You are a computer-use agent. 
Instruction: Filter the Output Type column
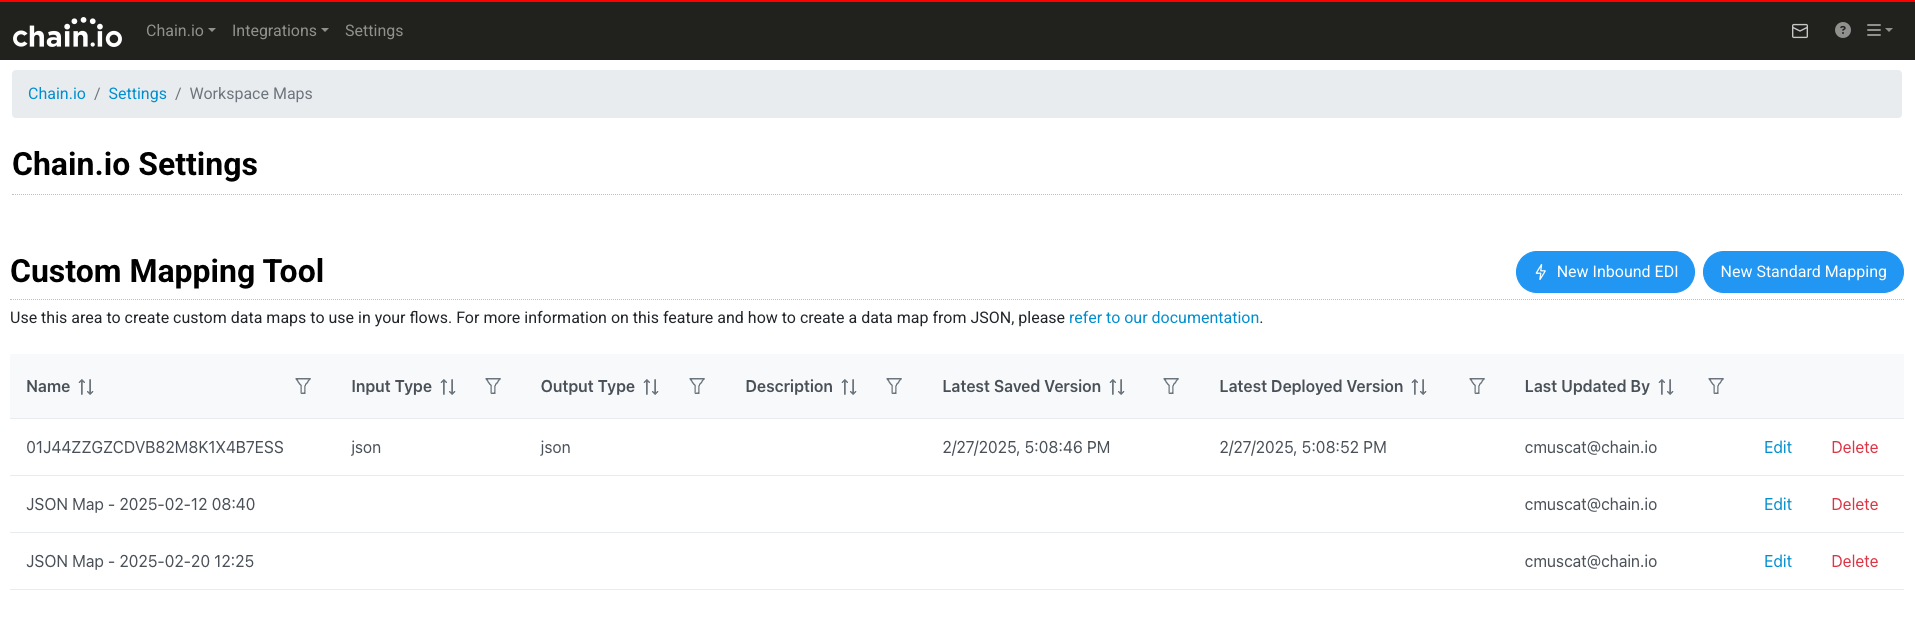[x=697, y=386]
